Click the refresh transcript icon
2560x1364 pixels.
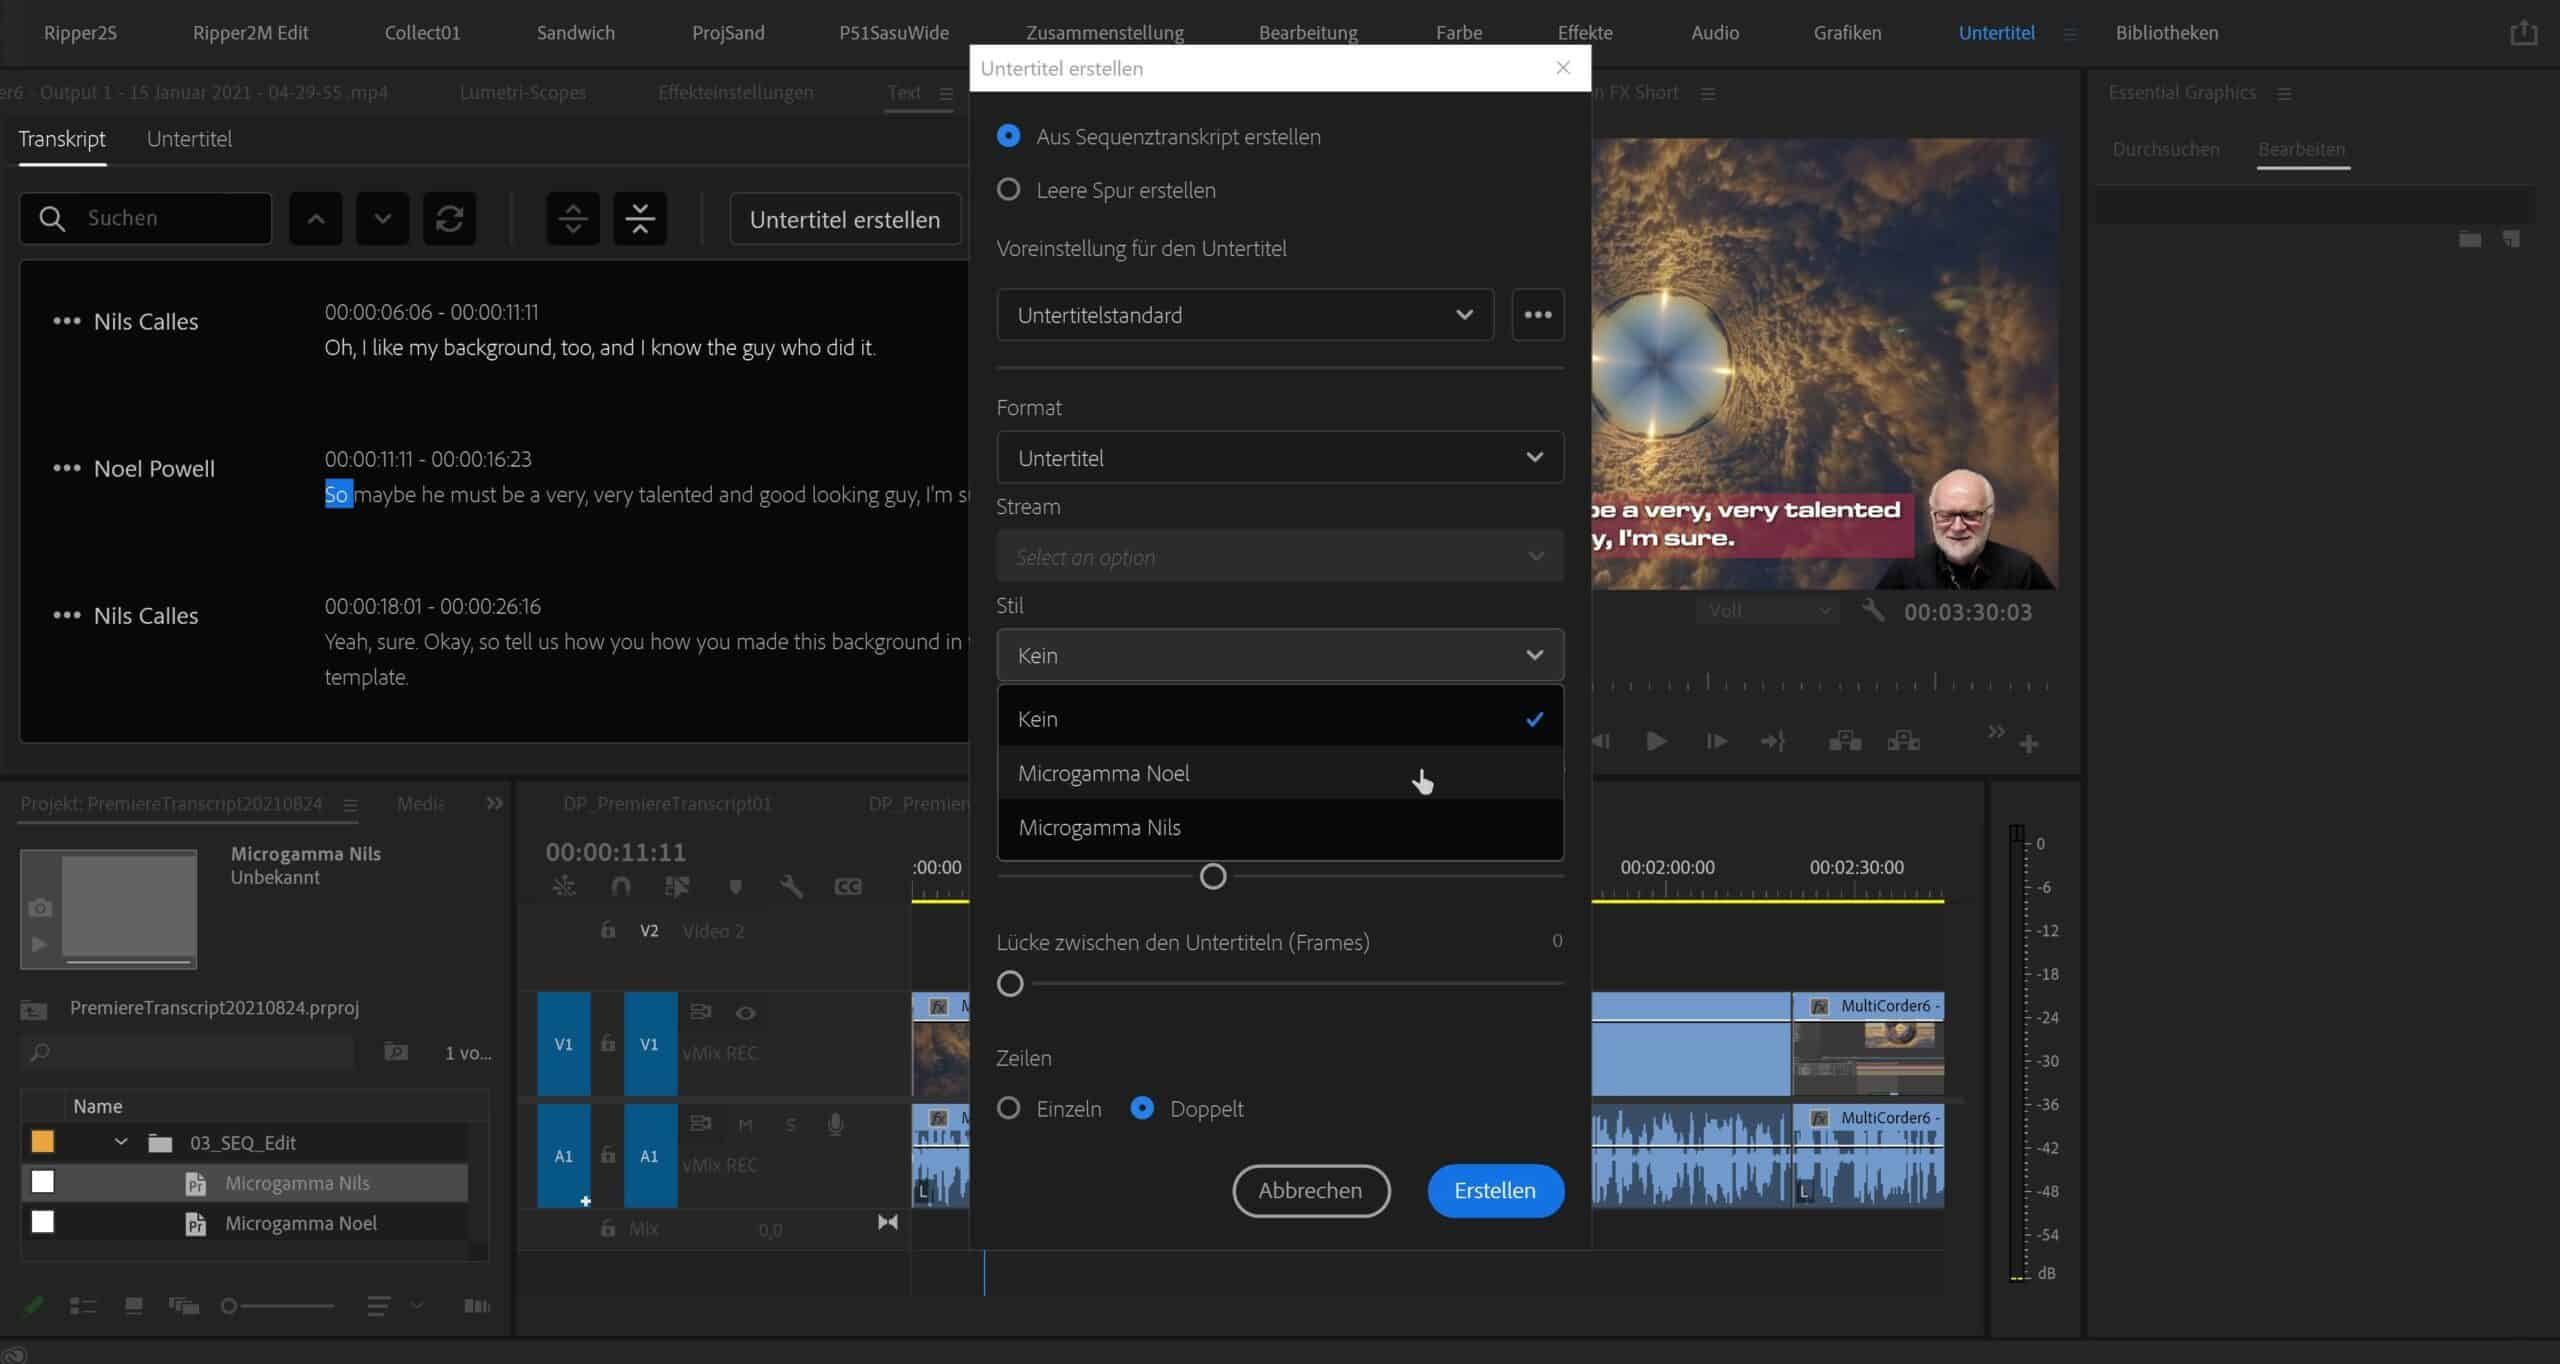(449, 218)
